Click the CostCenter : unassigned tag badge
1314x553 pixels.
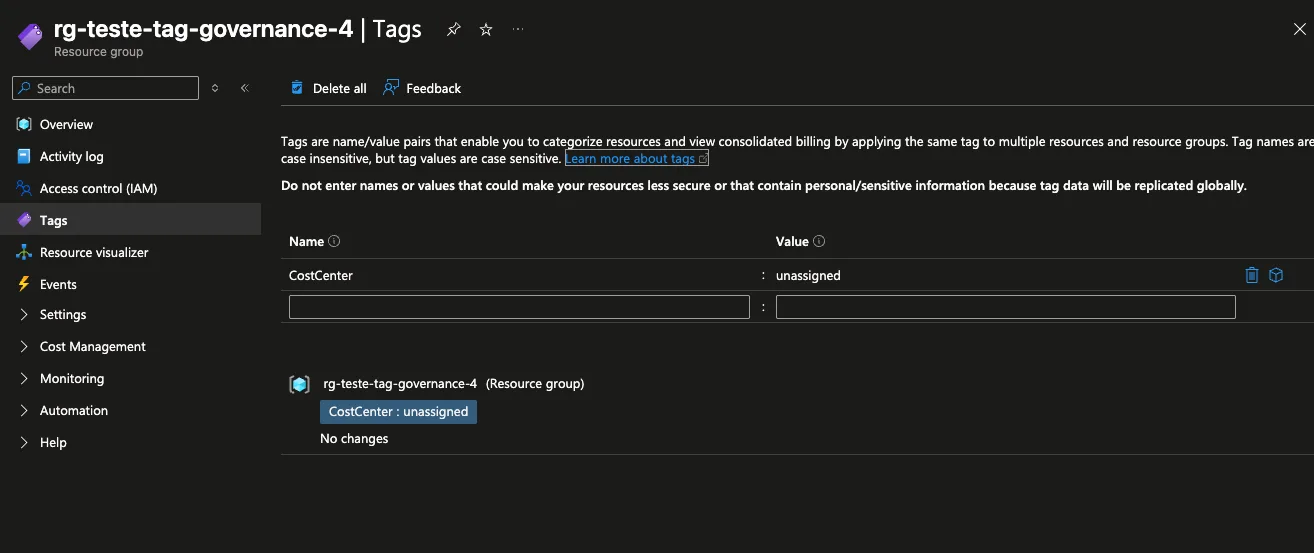click(398, 411)
